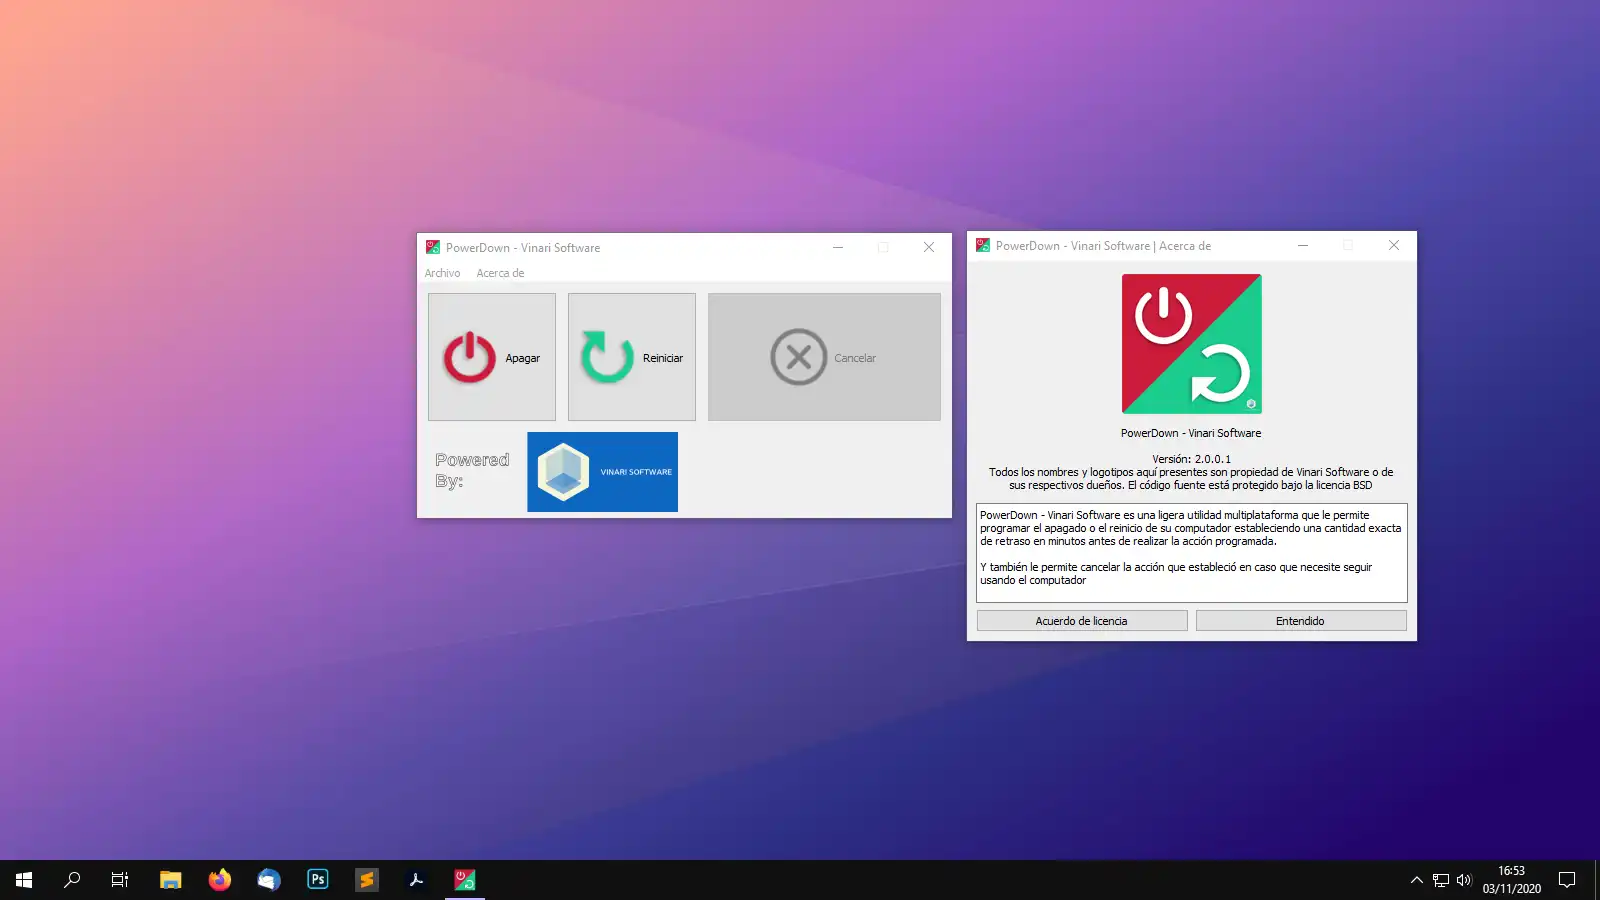
Task: Open the notification center
Action: tap(1567, 880)
